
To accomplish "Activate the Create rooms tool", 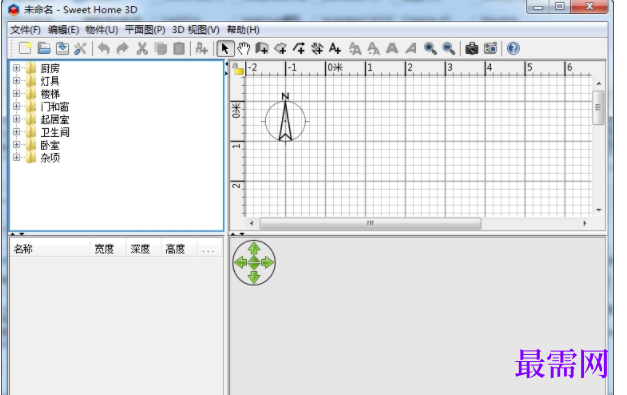I will pyautogui.click(x=281, y=49).
